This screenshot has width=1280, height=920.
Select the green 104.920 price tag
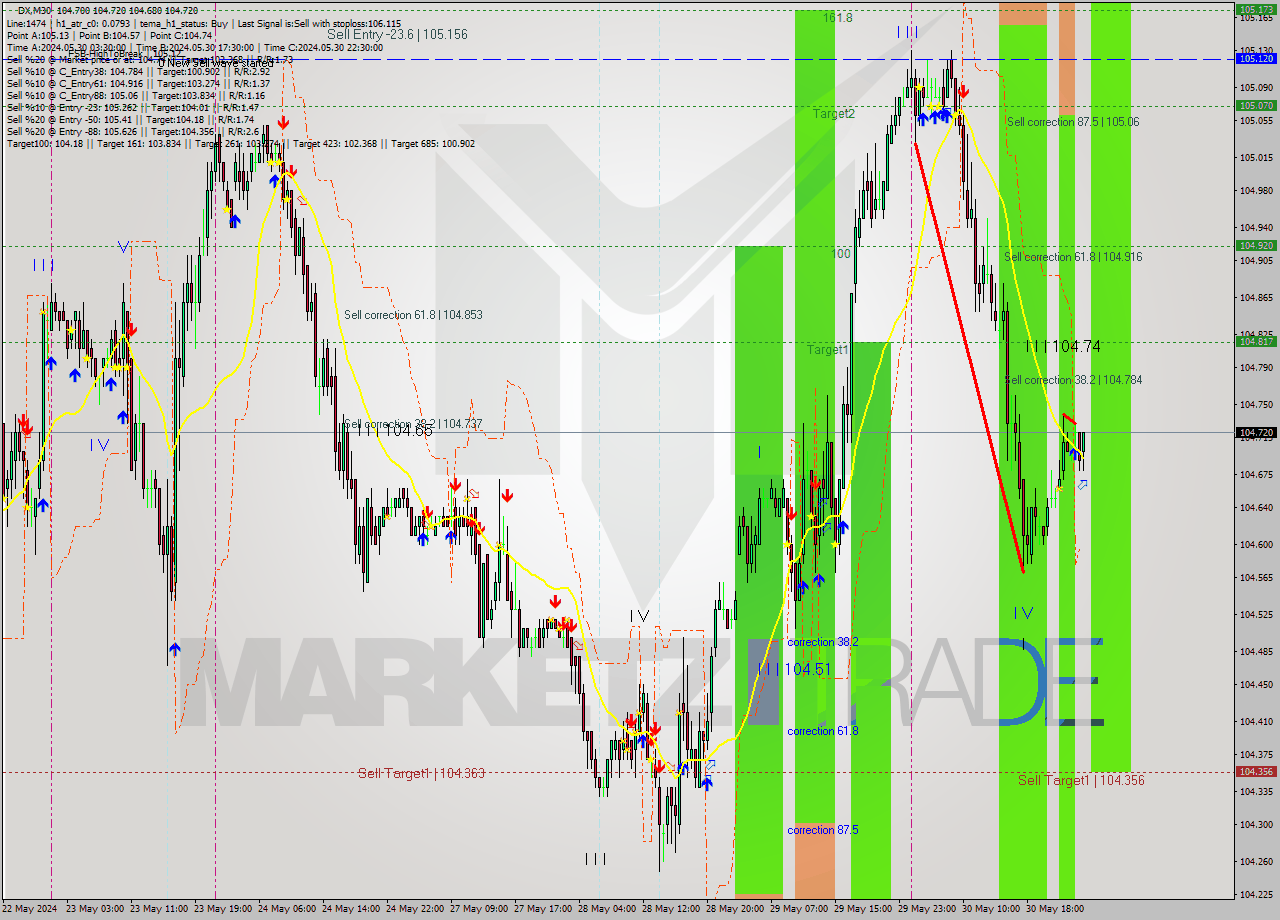1256,245
